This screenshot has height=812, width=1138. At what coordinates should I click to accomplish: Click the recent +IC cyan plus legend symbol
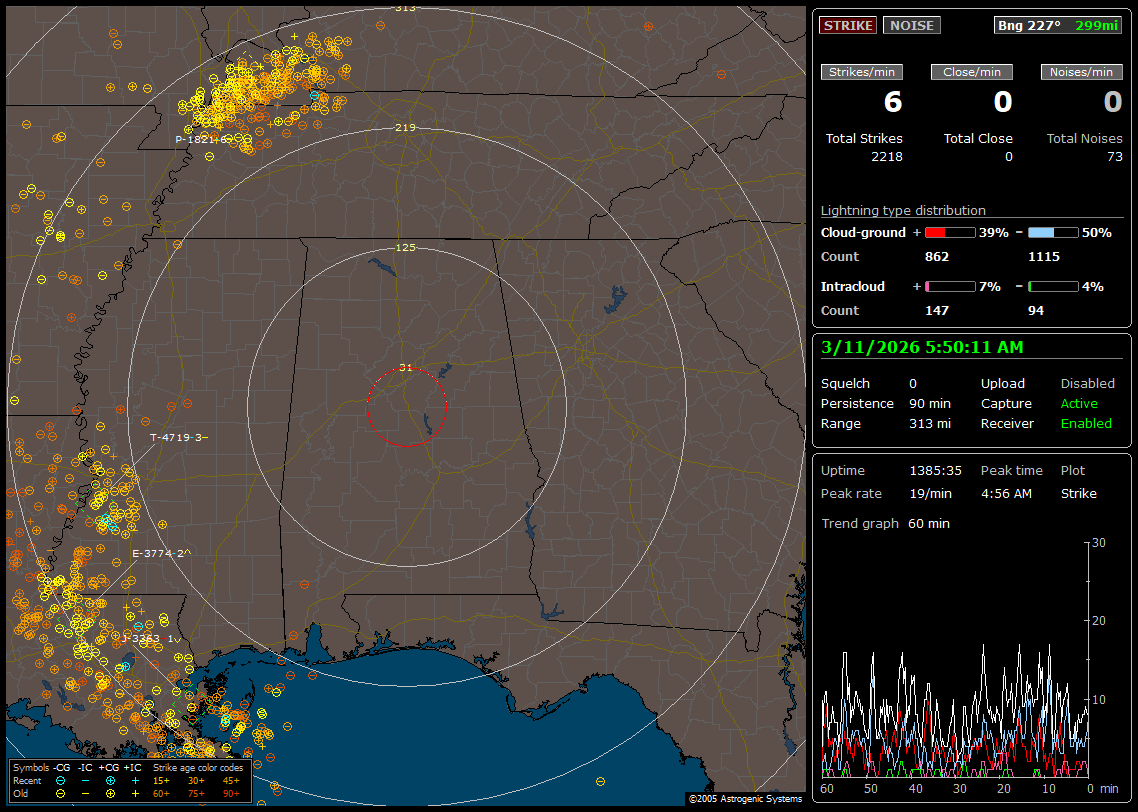(134, 780)
